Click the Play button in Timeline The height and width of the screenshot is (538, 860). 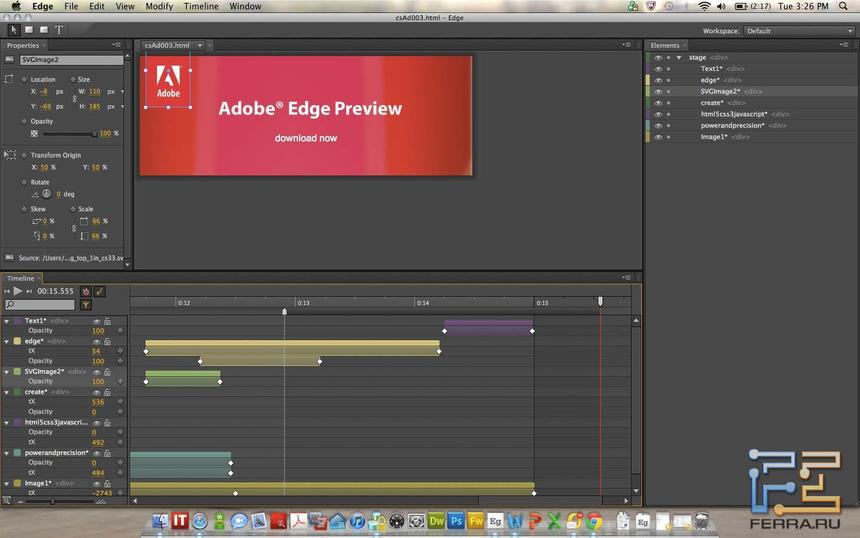[x=18, y=291]
